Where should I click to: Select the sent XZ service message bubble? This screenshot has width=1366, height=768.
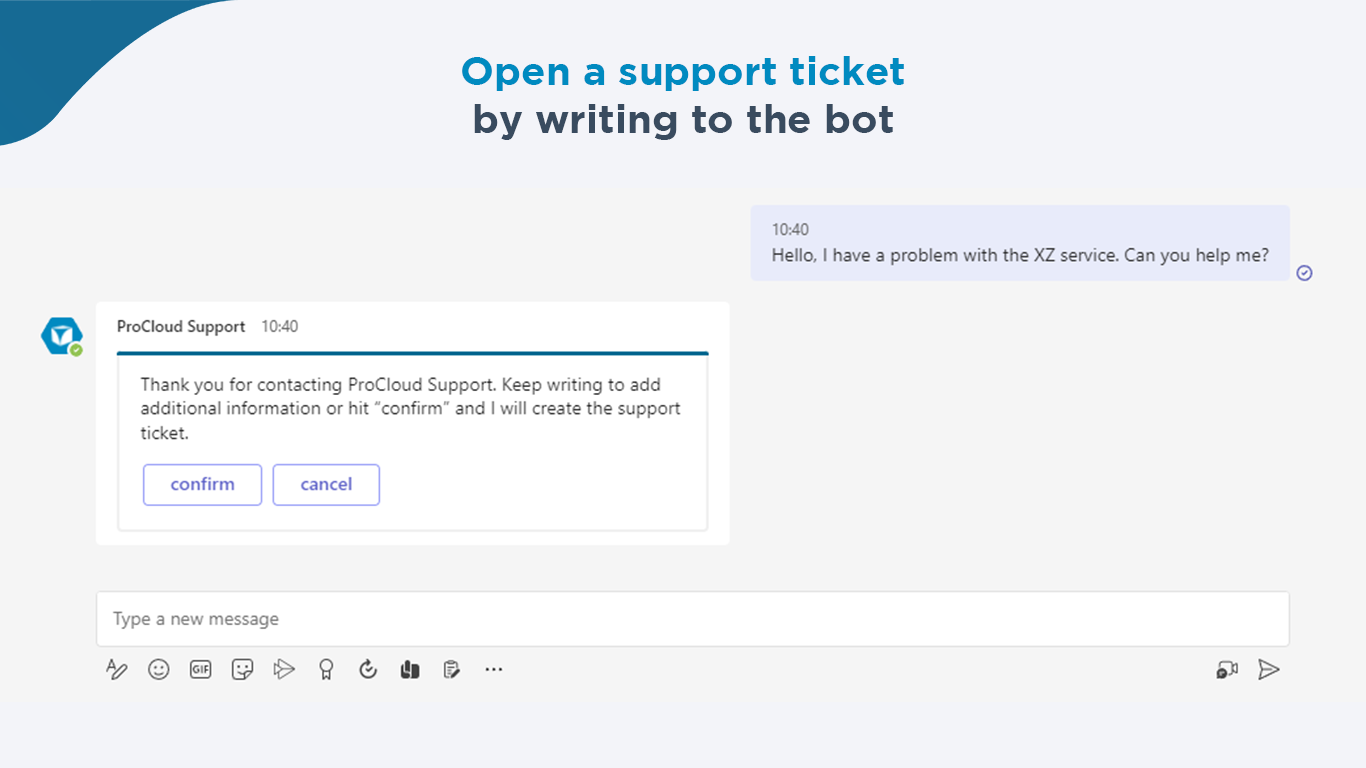(1020, 244)
